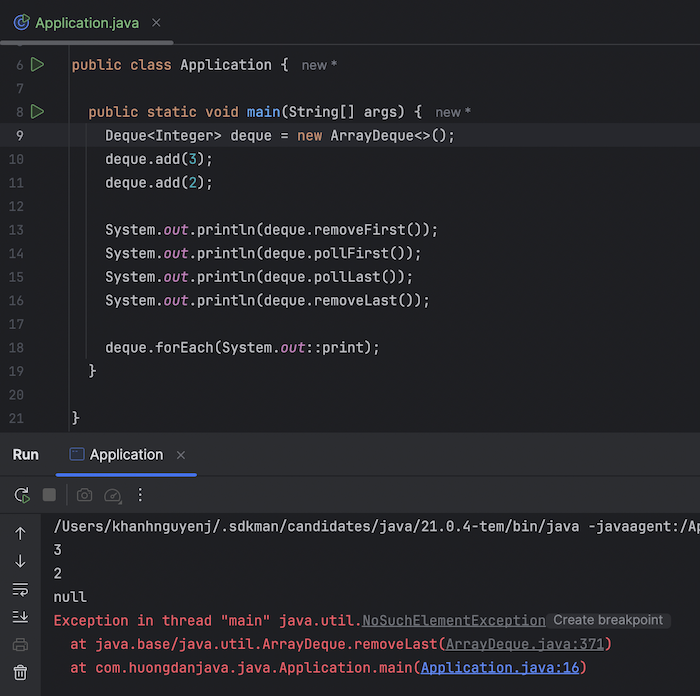Open the ArrayDeque.java:371 stack trace link

(526, 644)
